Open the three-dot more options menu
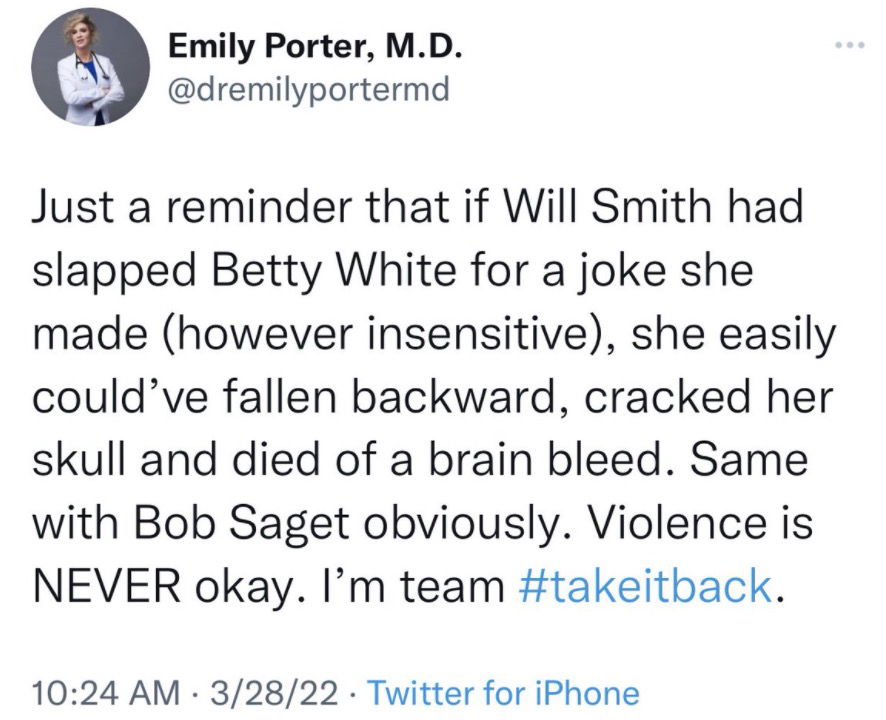 pos(850,45)
